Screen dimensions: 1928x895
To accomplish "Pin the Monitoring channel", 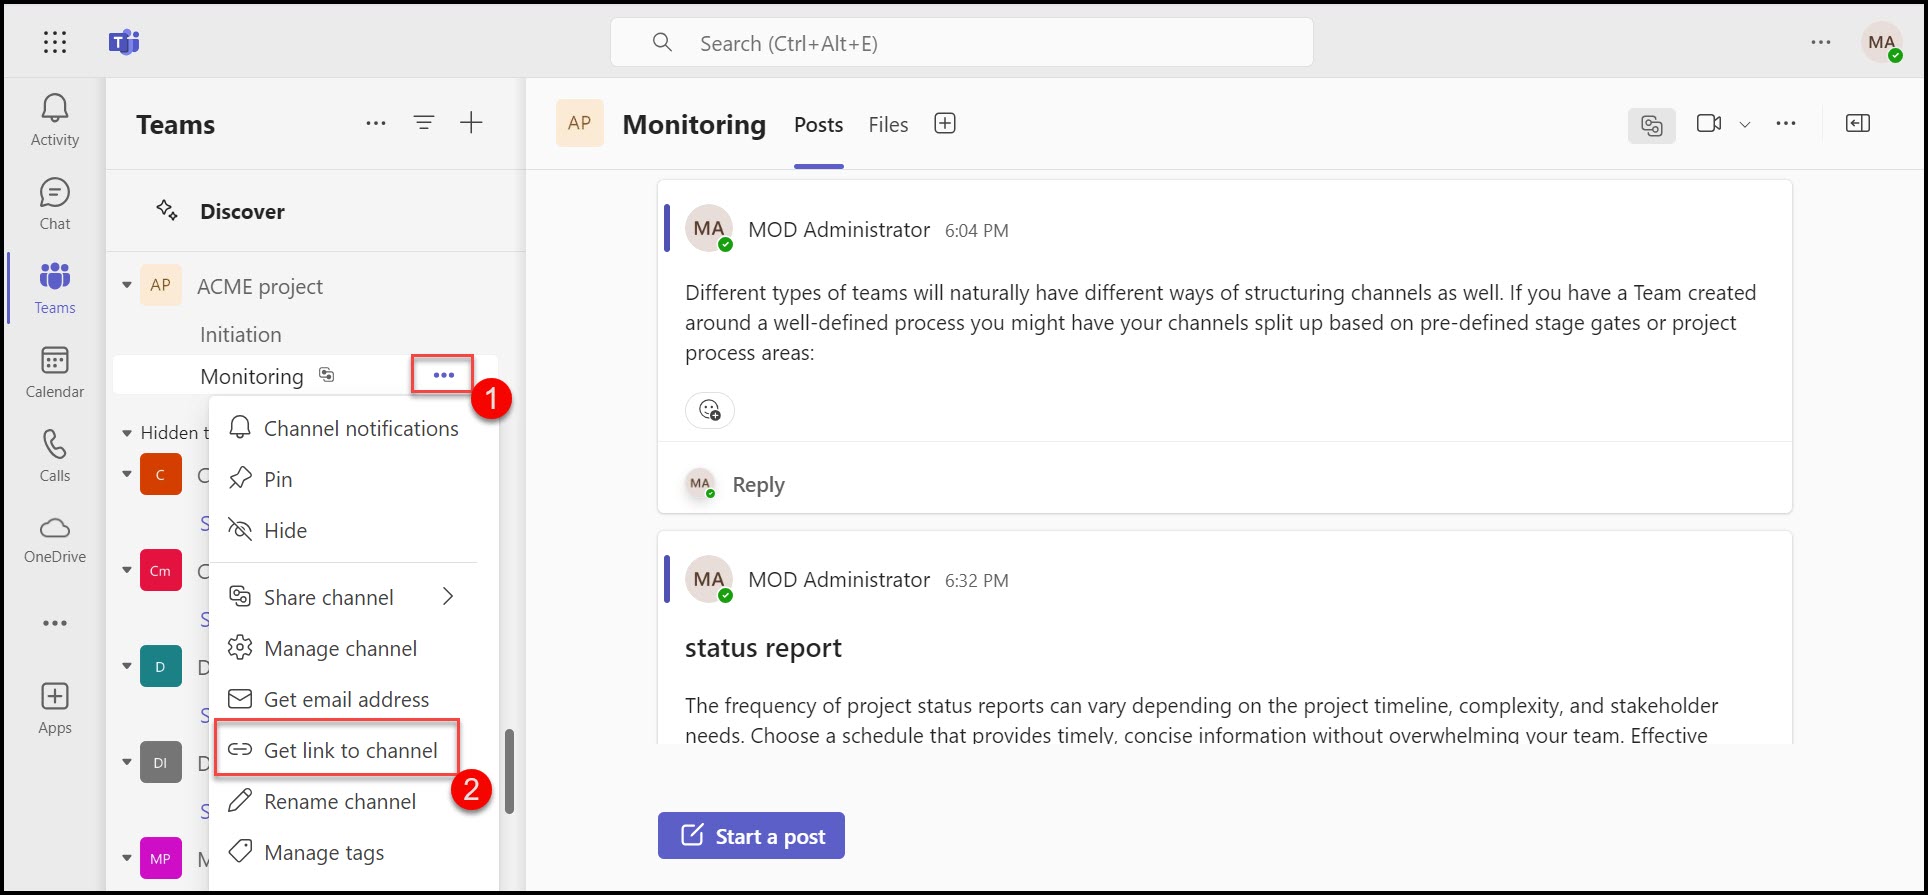I will coord(277,479).
